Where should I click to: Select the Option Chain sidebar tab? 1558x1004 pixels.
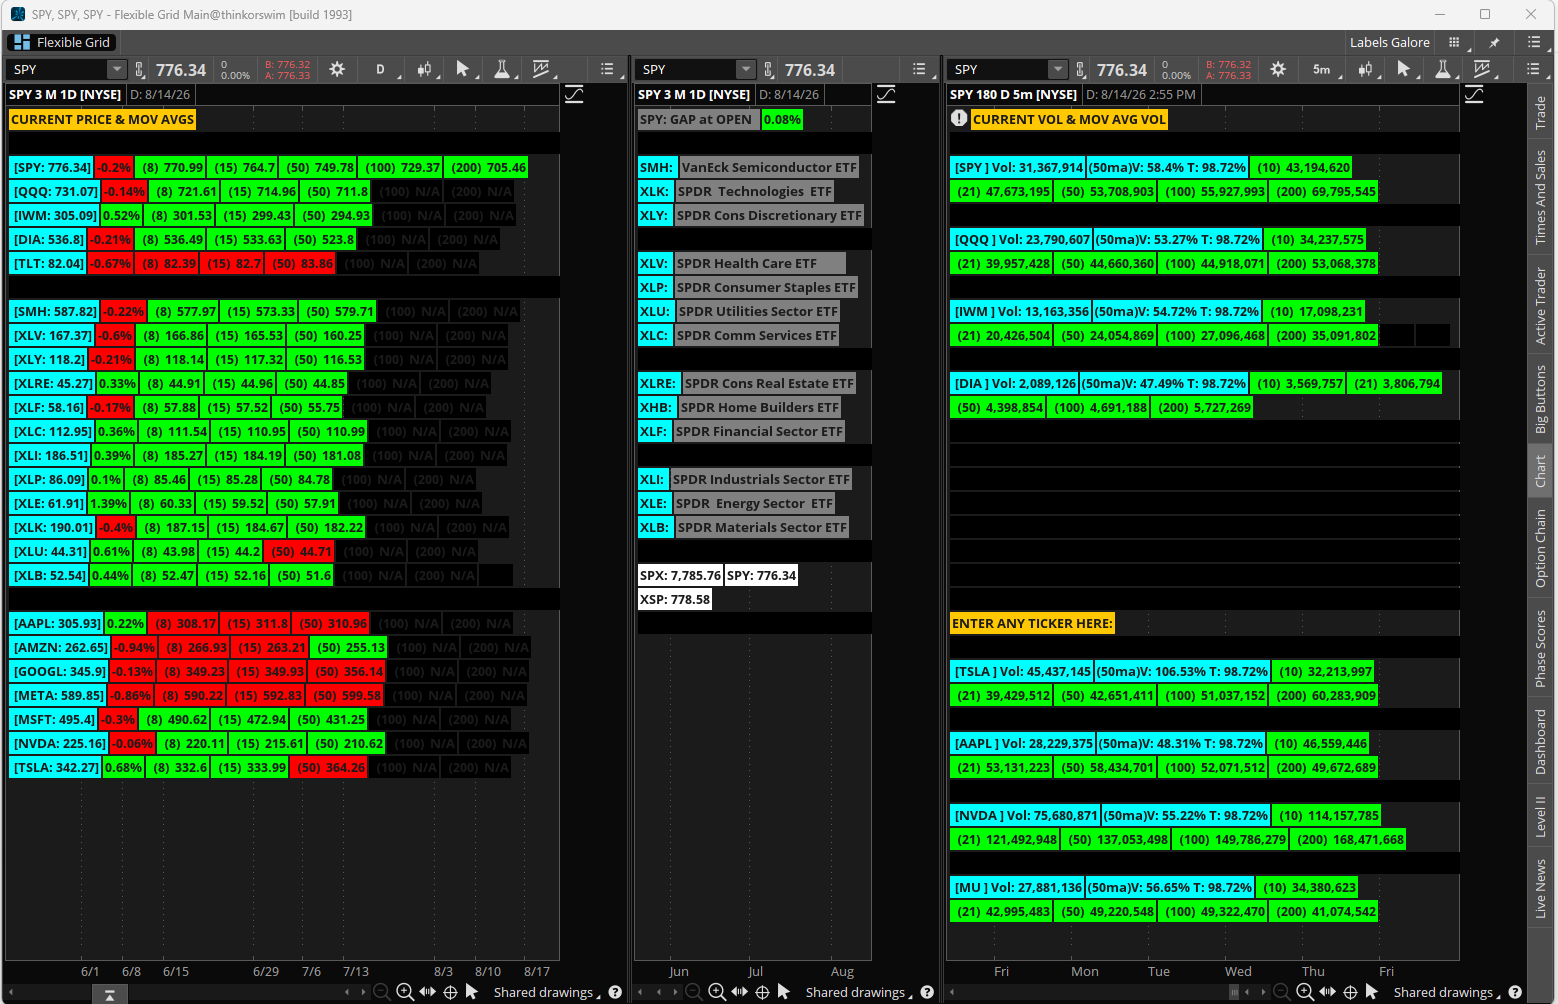(x=1540, y=548)
